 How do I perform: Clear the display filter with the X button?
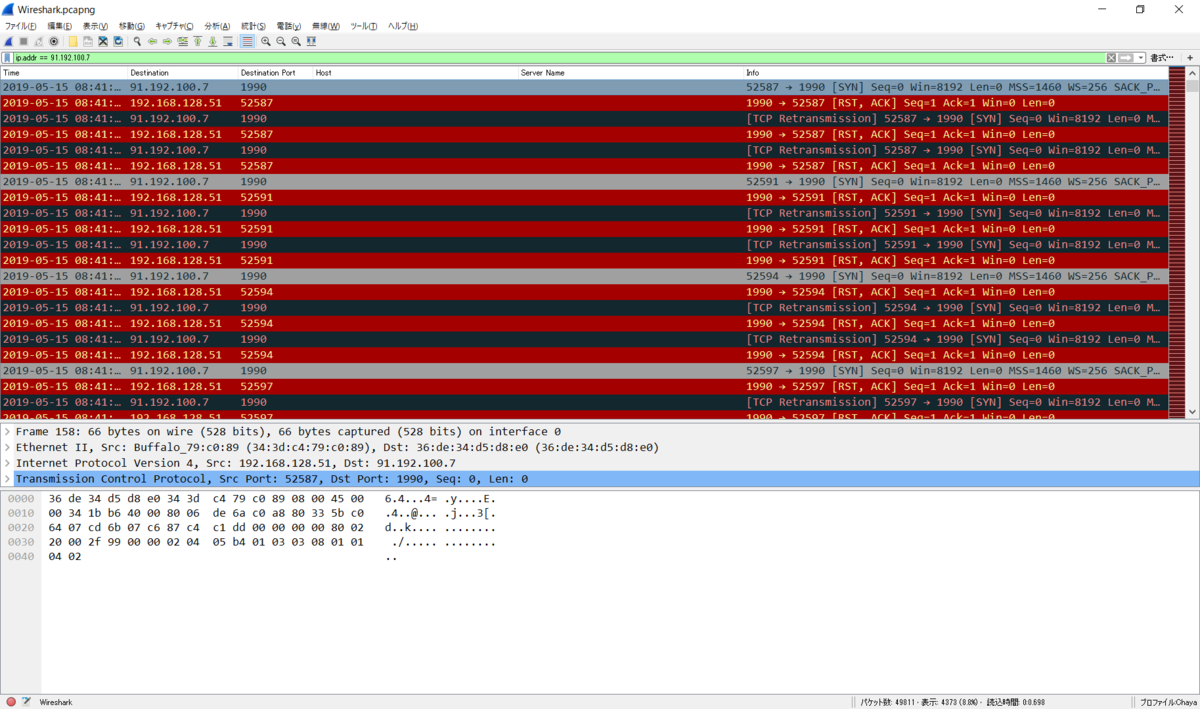click(x=1111, y=58)
